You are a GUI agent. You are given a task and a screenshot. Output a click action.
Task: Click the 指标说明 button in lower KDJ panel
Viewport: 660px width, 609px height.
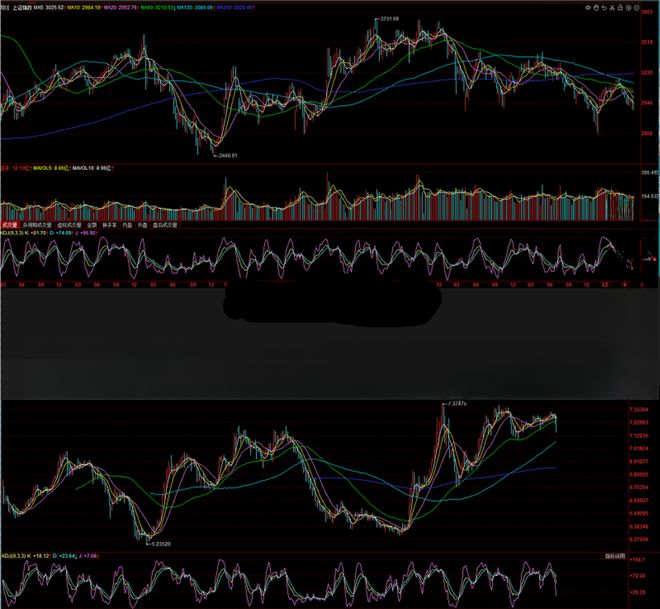[615, 556]
